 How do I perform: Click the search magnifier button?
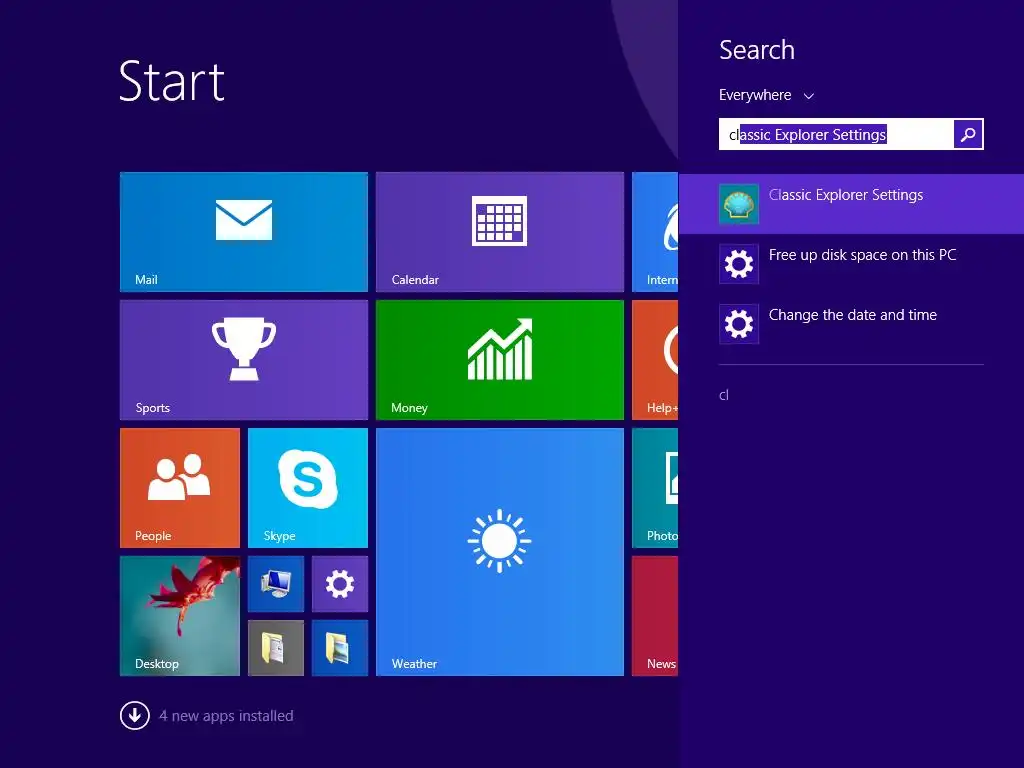click(x=968, y=134)
